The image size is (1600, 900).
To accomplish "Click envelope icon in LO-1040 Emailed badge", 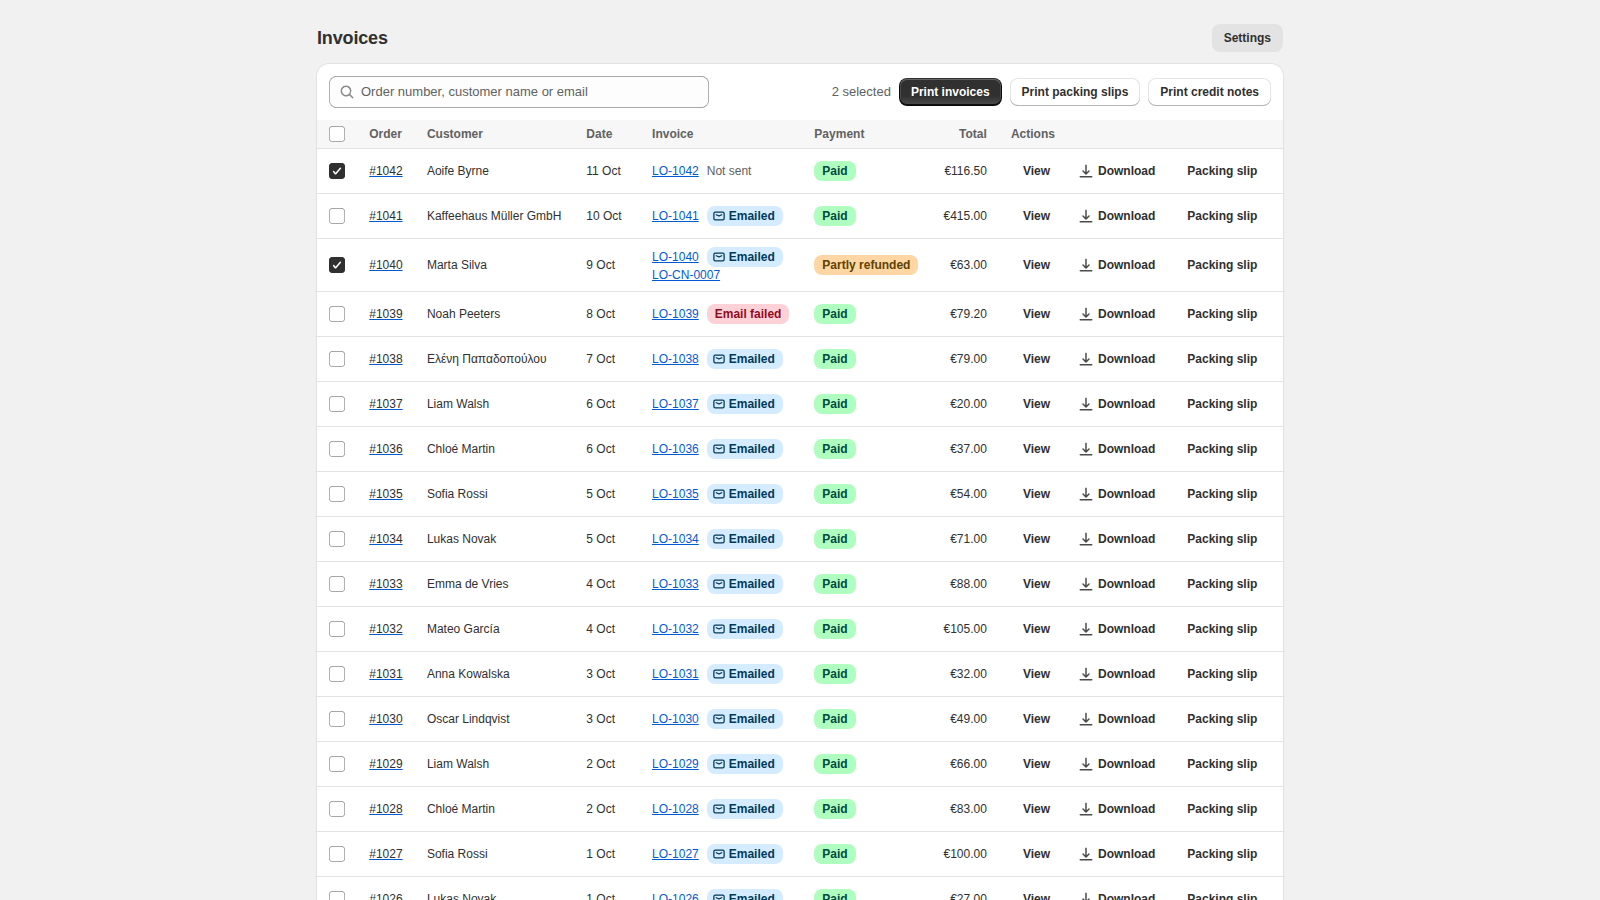I will [719, 257].
